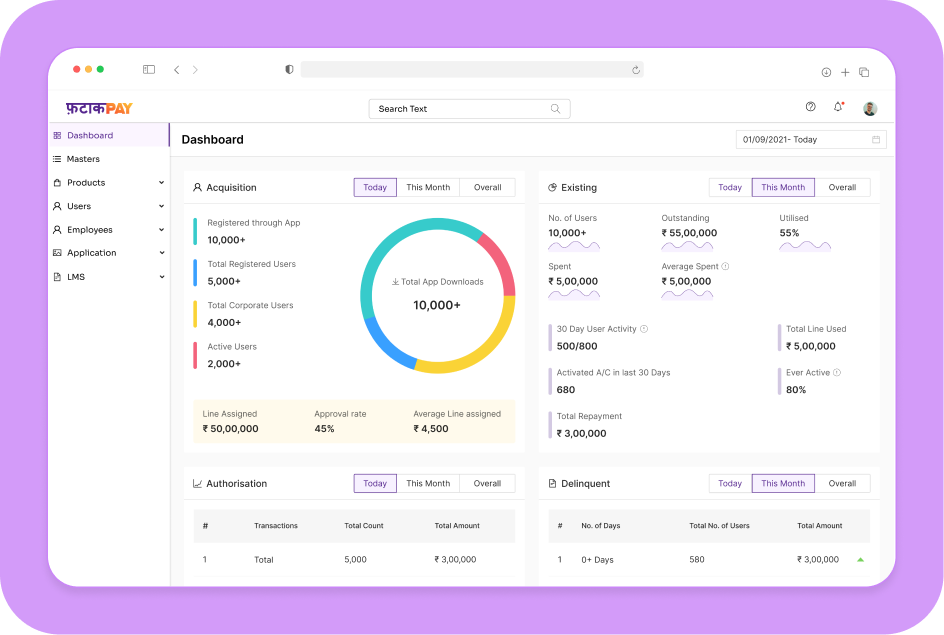Select Today in Existing panel

pyautogui.click(x=730, y=187)
